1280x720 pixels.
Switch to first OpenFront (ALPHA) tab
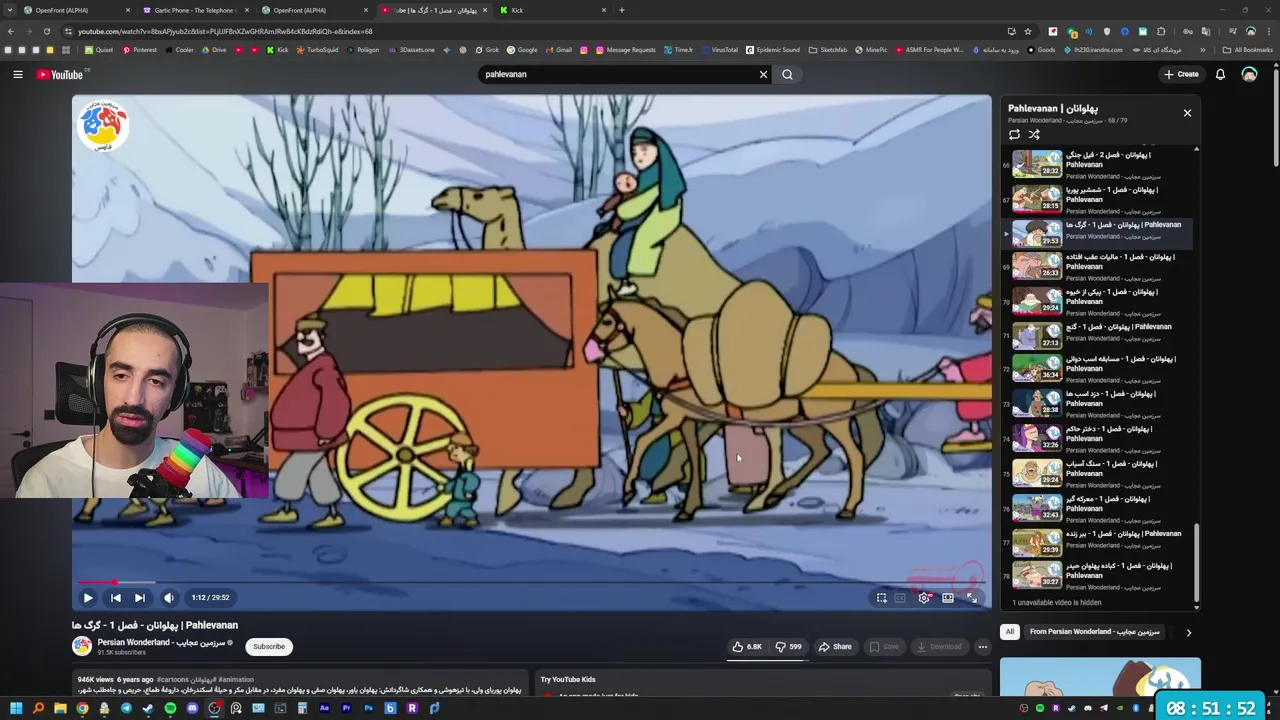pos(75,10)
